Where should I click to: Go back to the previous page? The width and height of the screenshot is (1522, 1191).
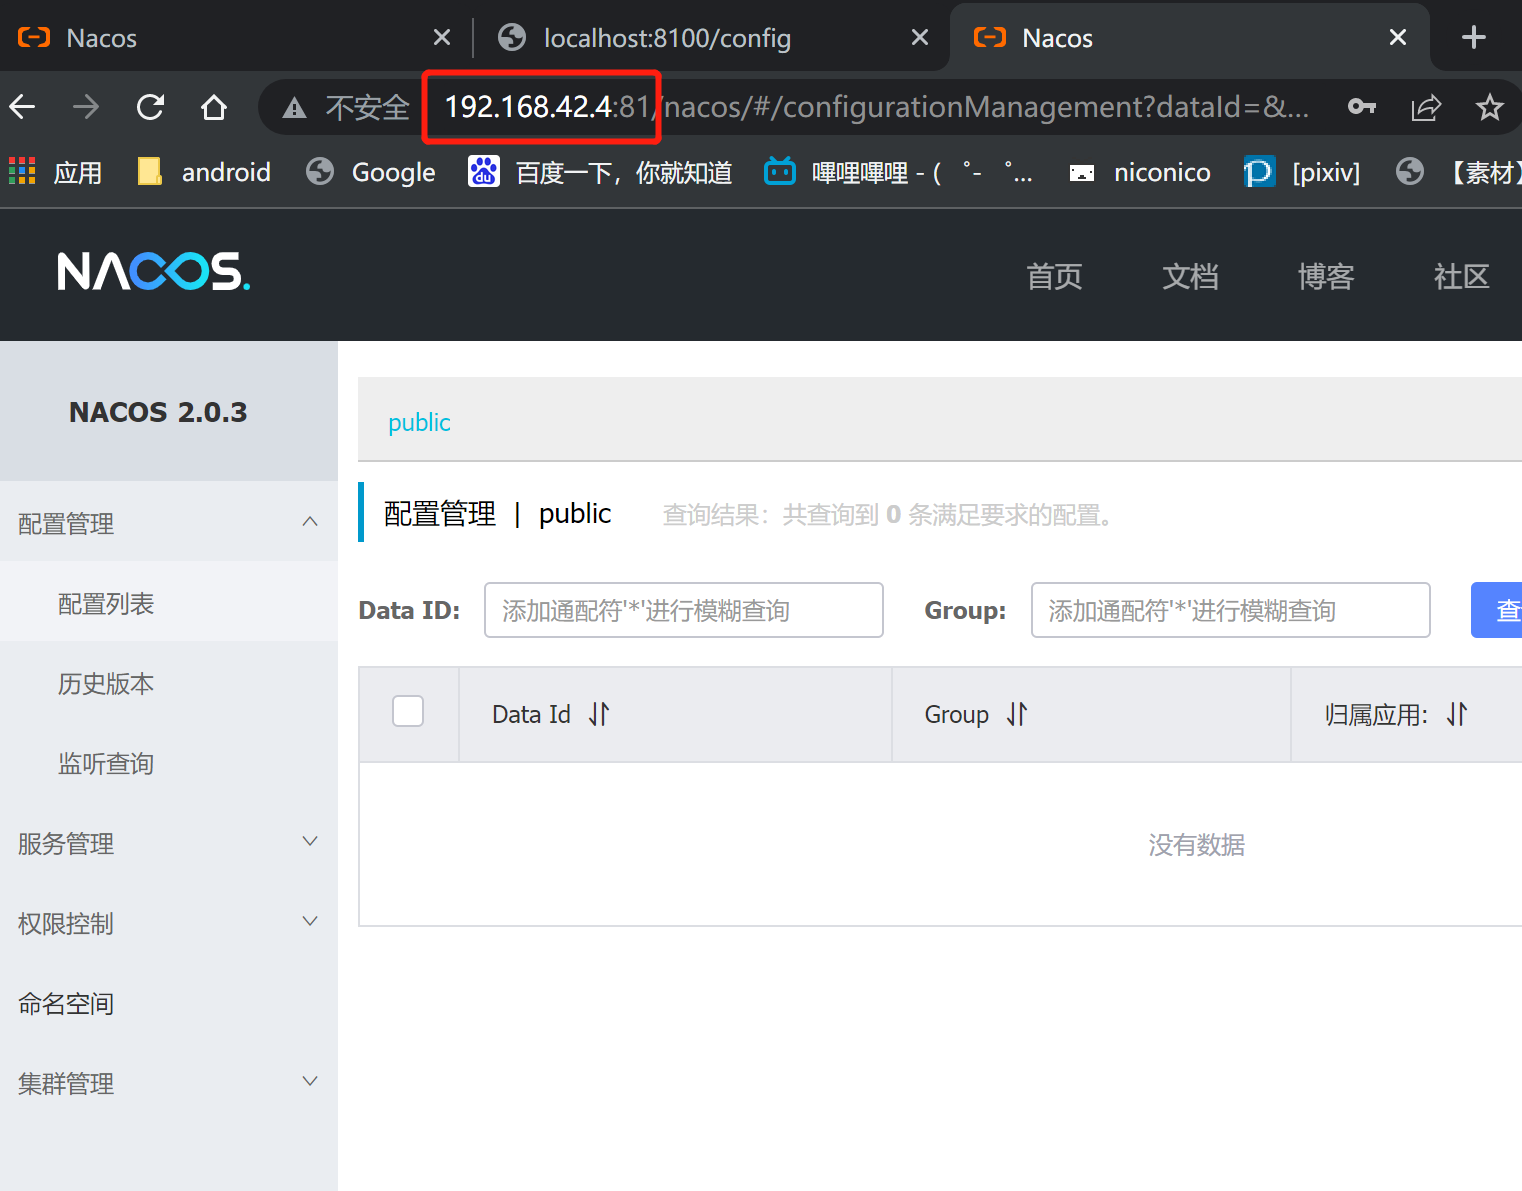click(22, 106)
